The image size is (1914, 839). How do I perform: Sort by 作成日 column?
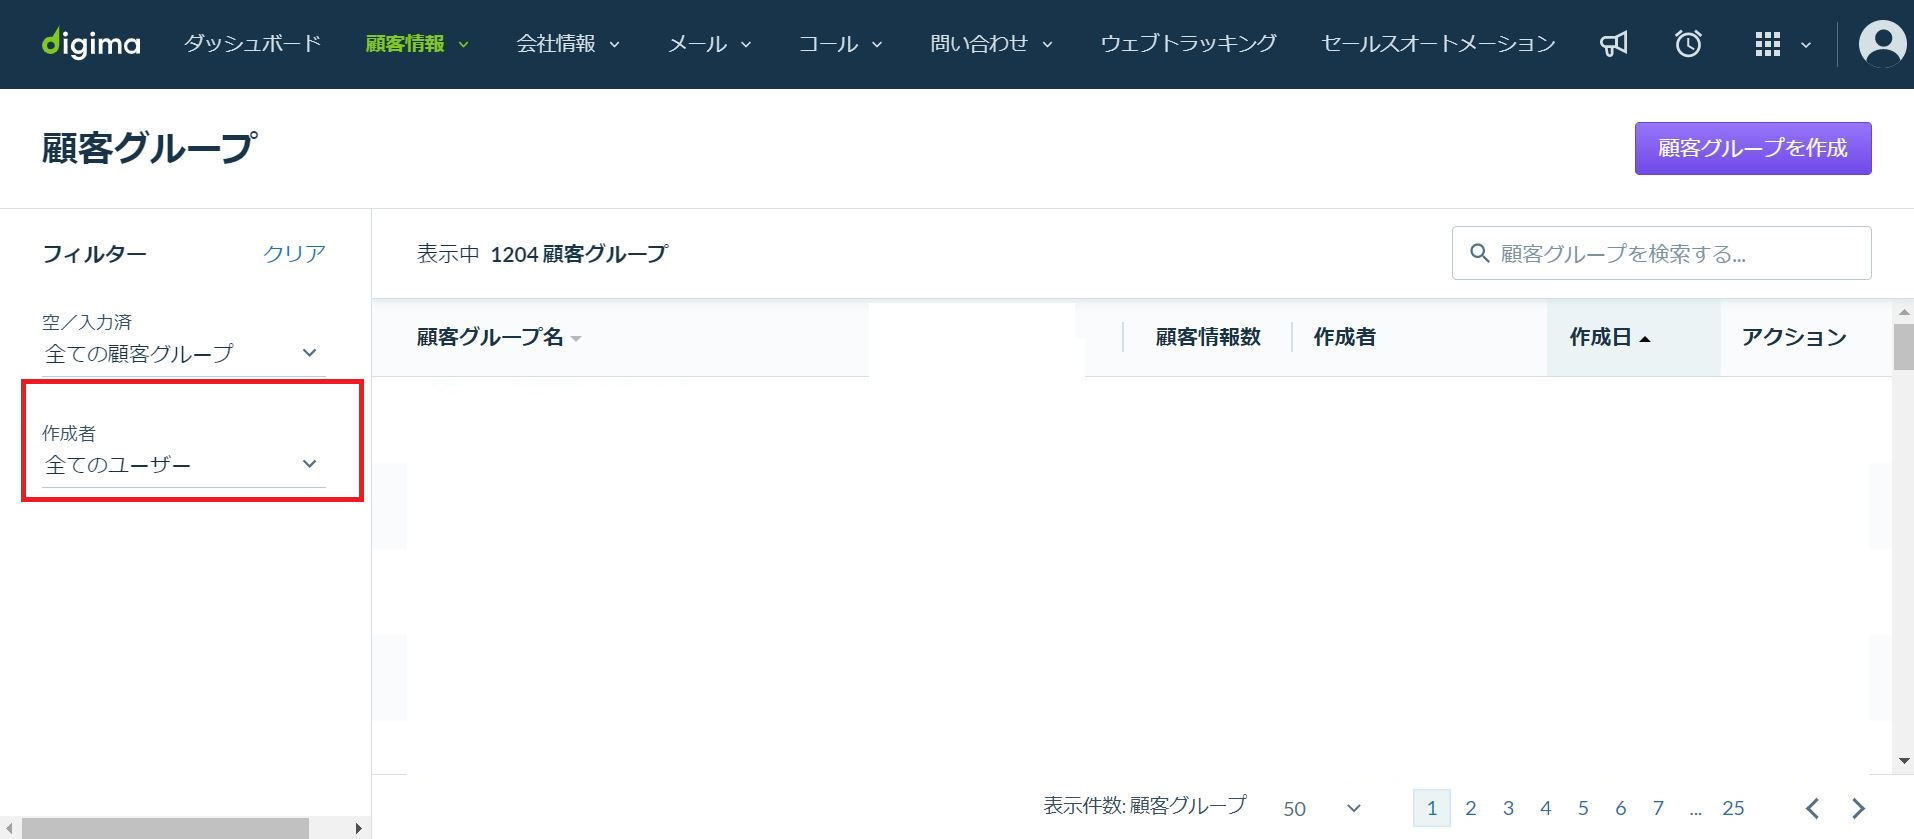click(x=1609, y=337)
